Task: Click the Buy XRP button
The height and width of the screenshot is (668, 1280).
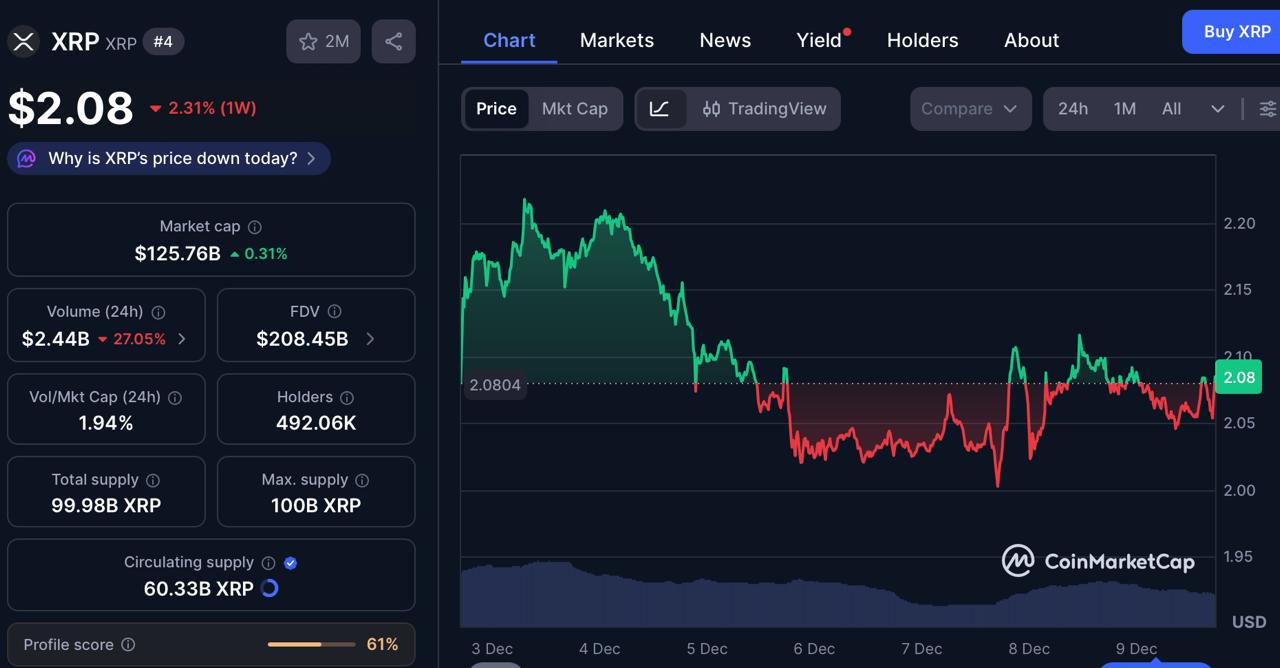Action: click(x=1233, y=31)
